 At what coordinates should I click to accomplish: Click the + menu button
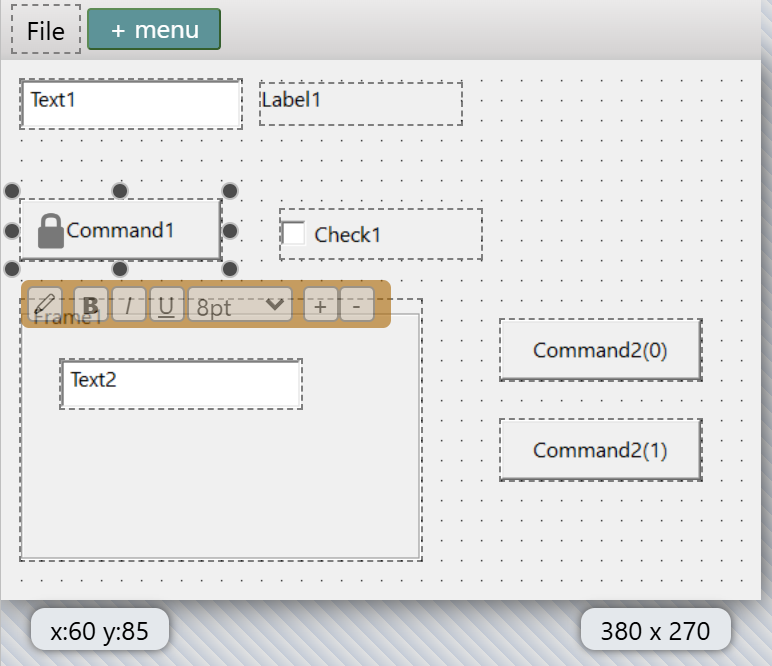tap(154, 29)
